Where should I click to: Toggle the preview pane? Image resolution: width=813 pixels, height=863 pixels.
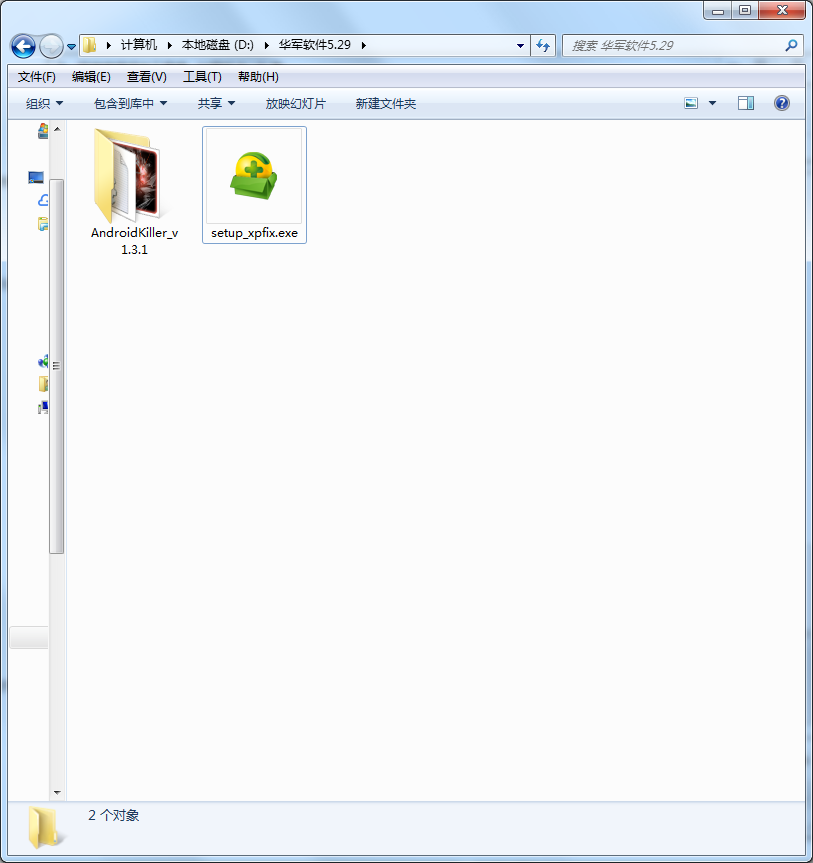[x=746, y=103]
